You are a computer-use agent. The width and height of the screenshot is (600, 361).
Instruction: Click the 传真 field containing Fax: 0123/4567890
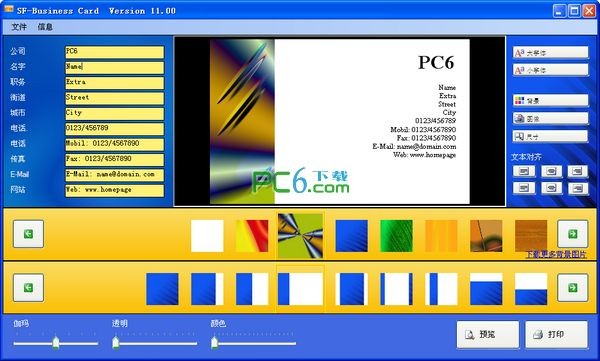pos(114,159)
